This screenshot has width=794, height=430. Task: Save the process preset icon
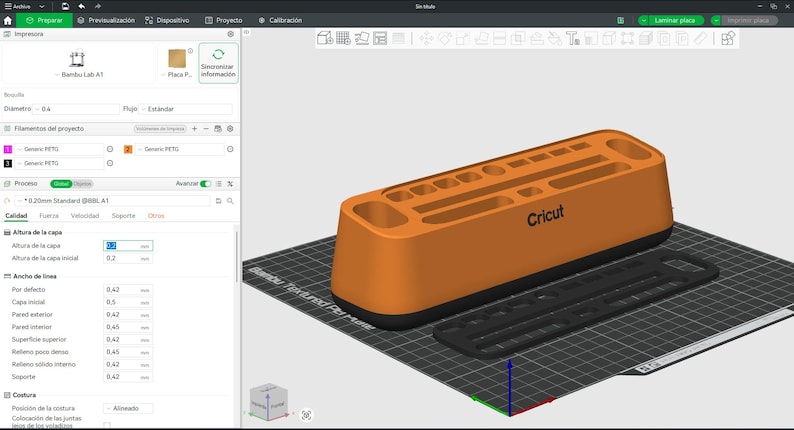218,201
